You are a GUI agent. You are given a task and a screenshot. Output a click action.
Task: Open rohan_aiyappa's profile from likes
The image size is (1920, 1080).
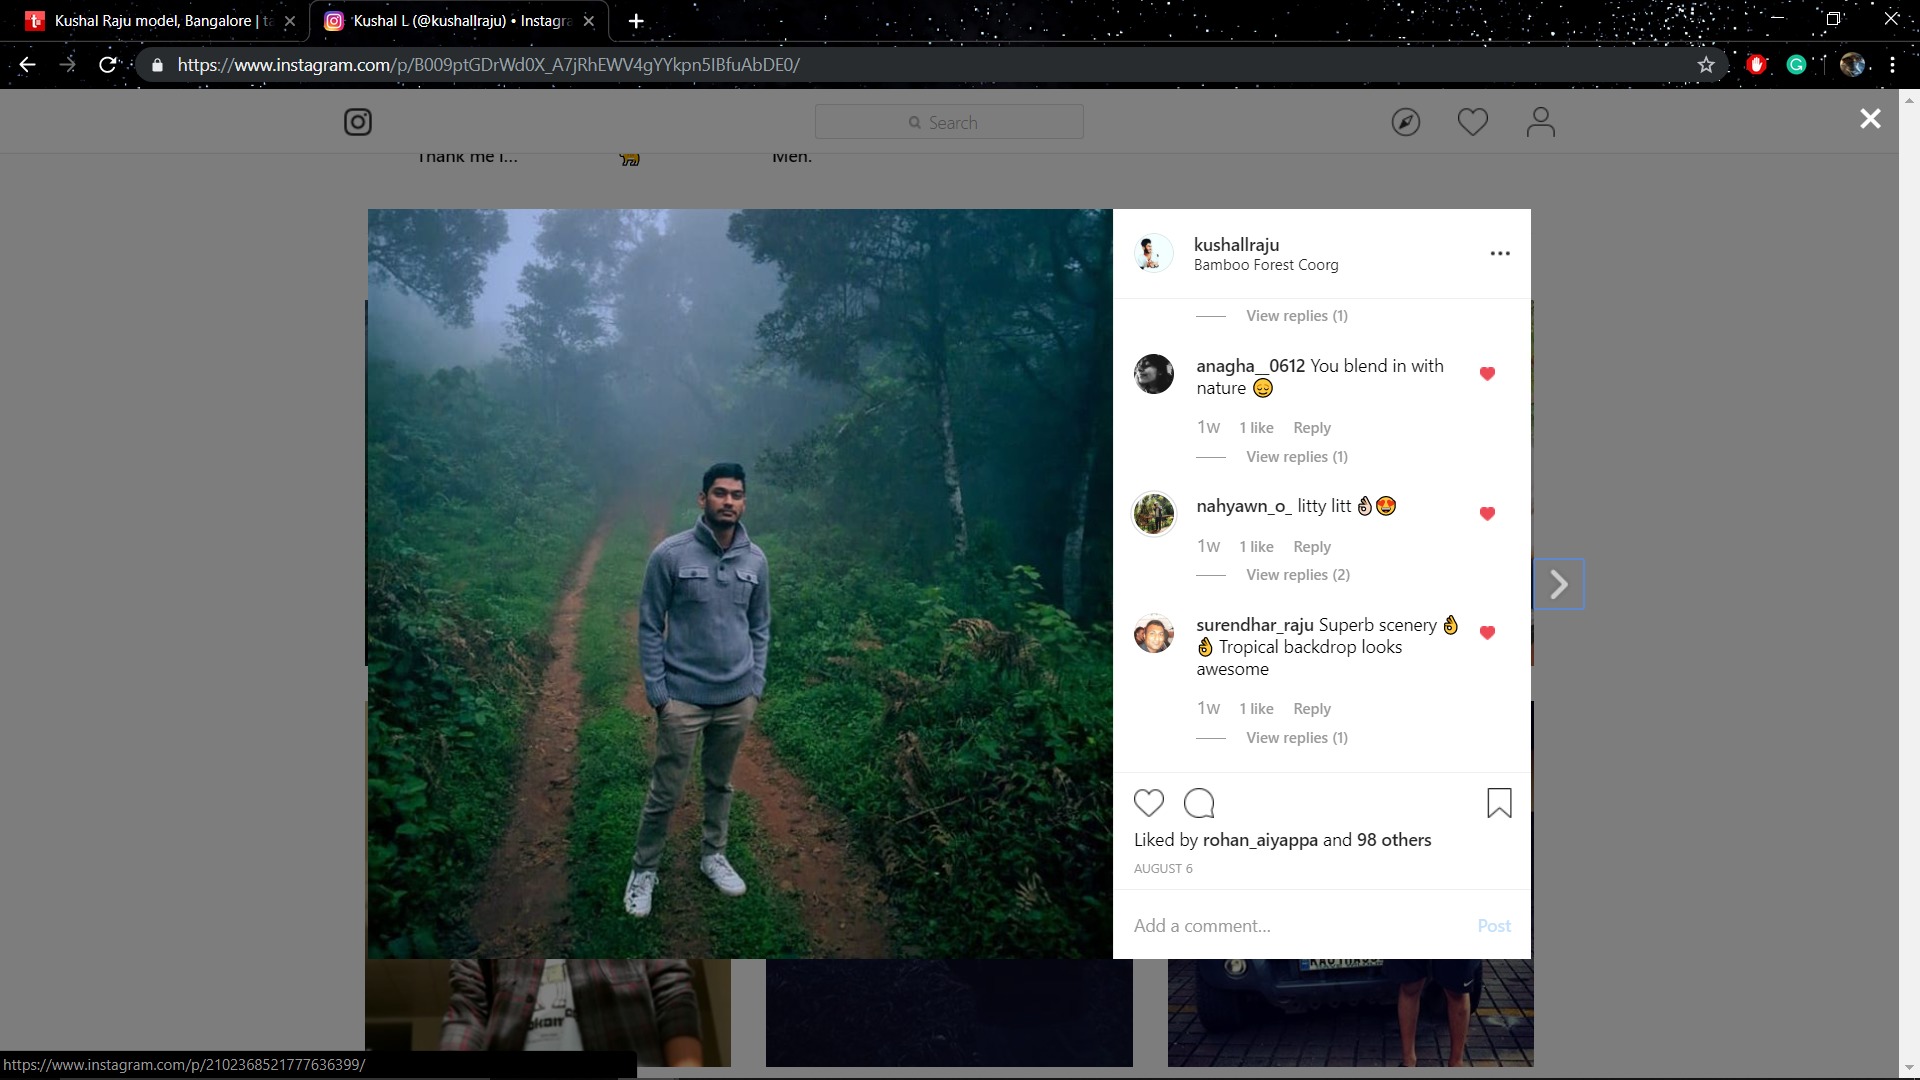pyautogui.click(x=1259, y=840)
